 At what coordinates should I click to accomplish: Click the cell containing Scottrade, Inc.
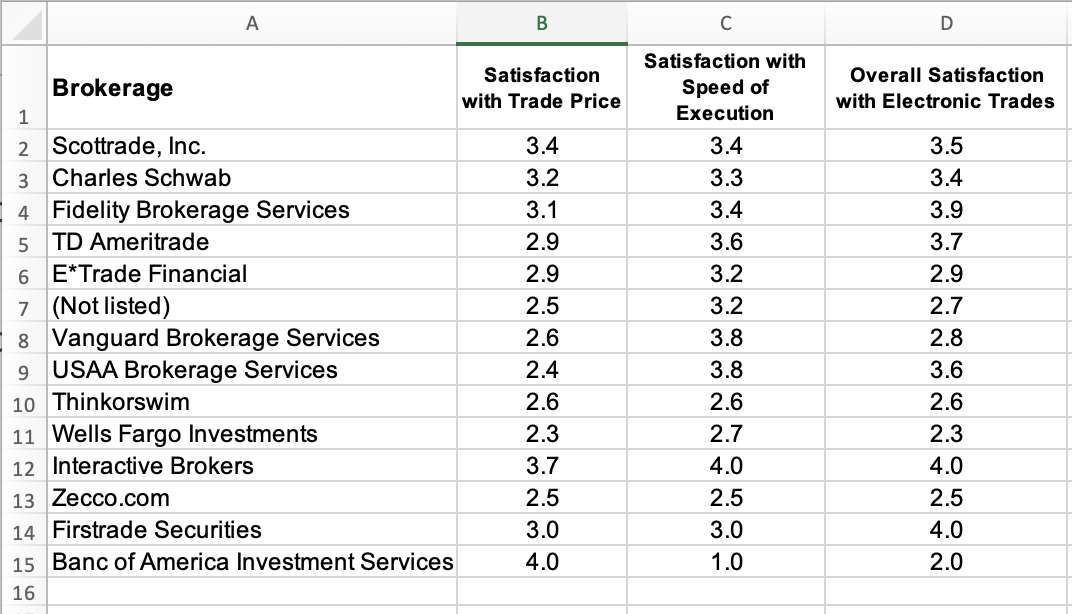click(x=252, y=145)
